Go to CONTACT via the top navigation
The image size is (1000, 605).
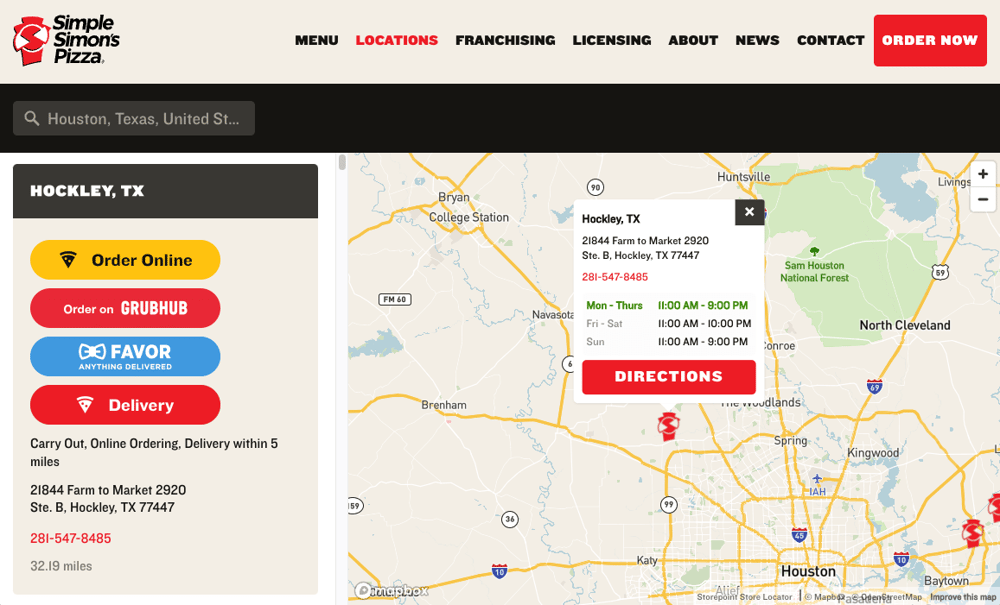(830, 40)
